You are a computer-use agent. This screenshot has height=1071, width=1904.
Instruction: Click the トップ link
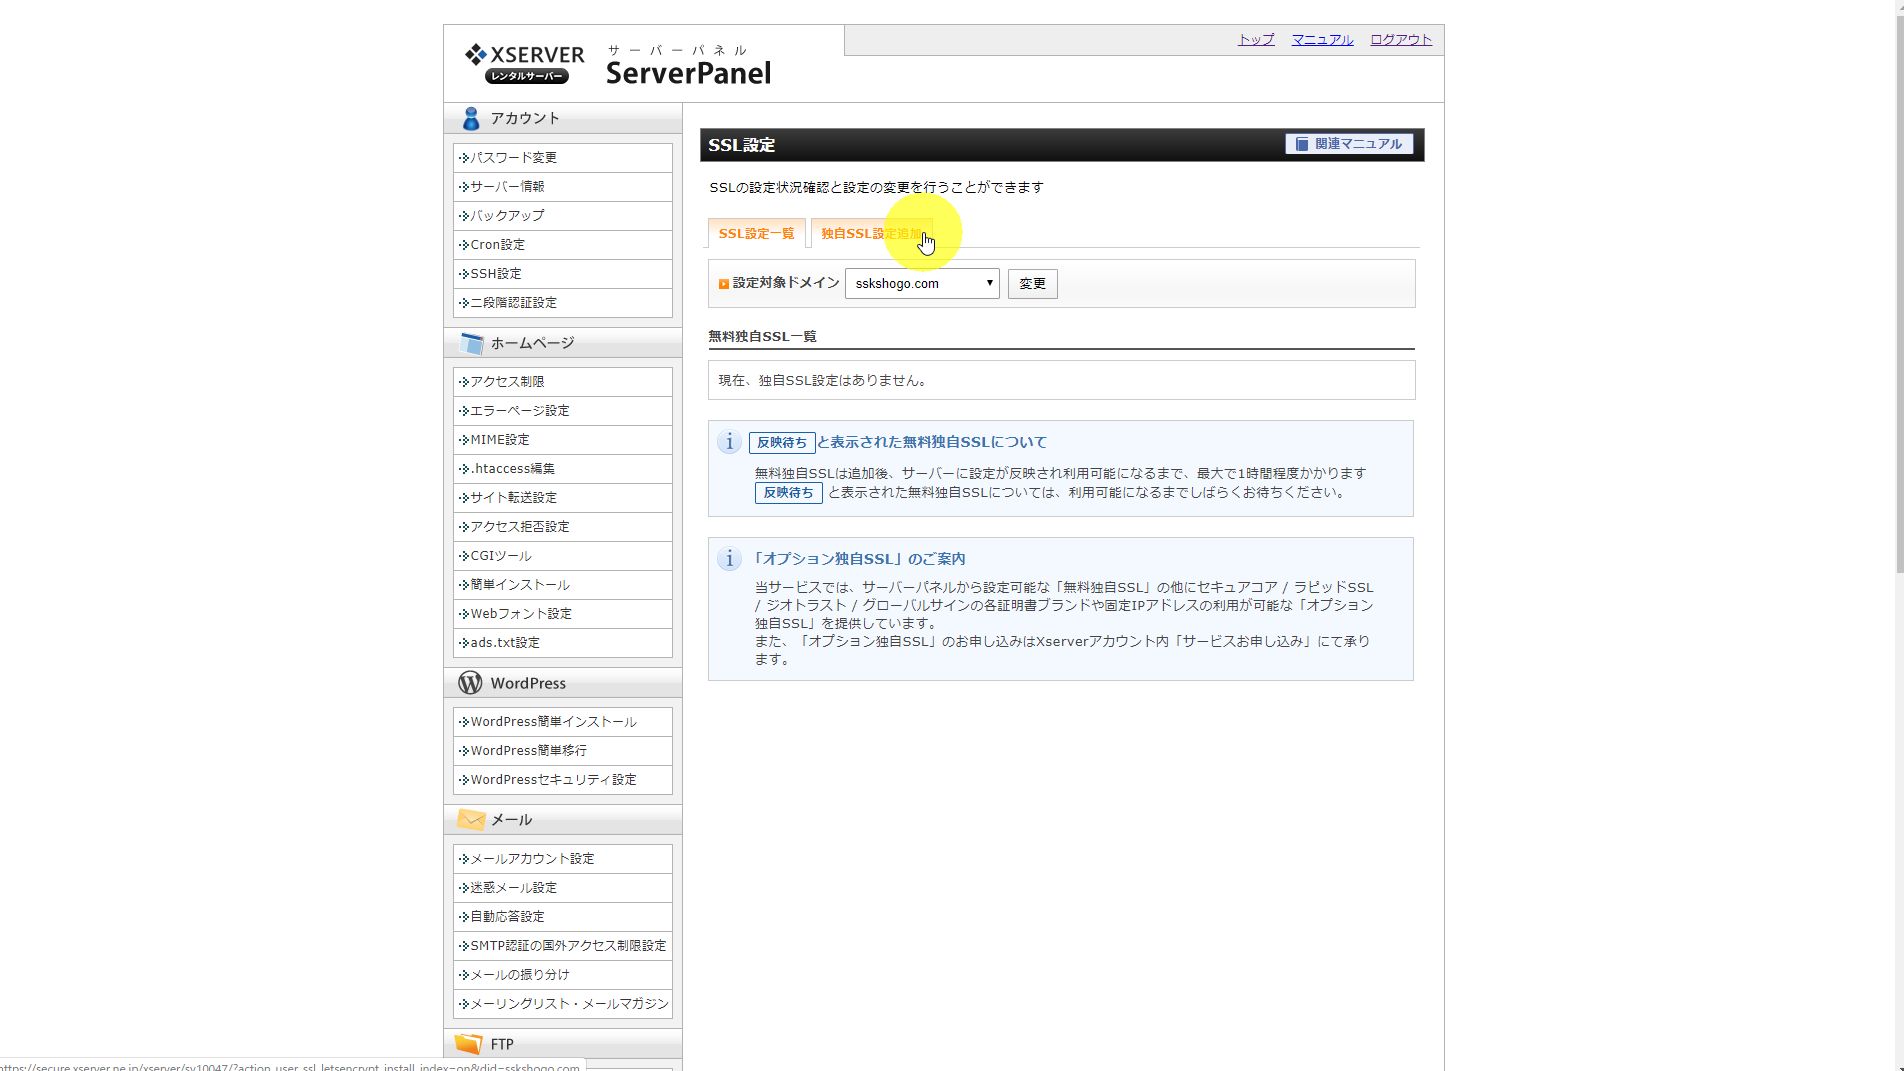(x=1254, y=39)
